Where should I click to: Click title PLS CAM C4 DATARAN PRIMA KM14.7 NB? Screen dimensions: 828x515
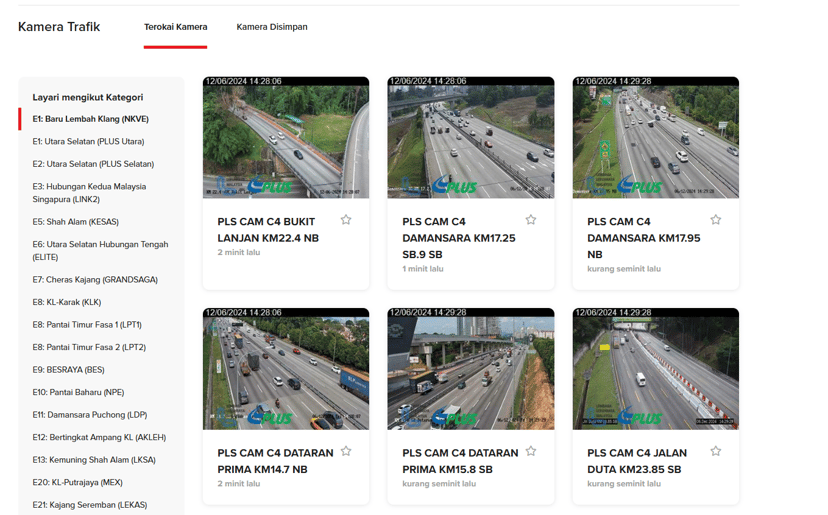275,461
